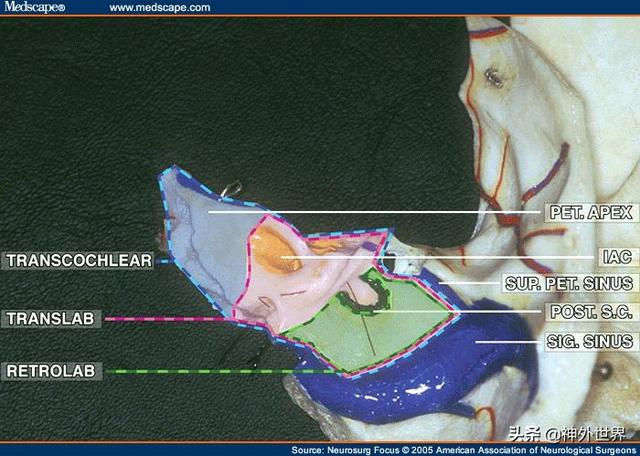Select the TRANSLAB label
Screen dimensions: 640x456
click(51, 318)
